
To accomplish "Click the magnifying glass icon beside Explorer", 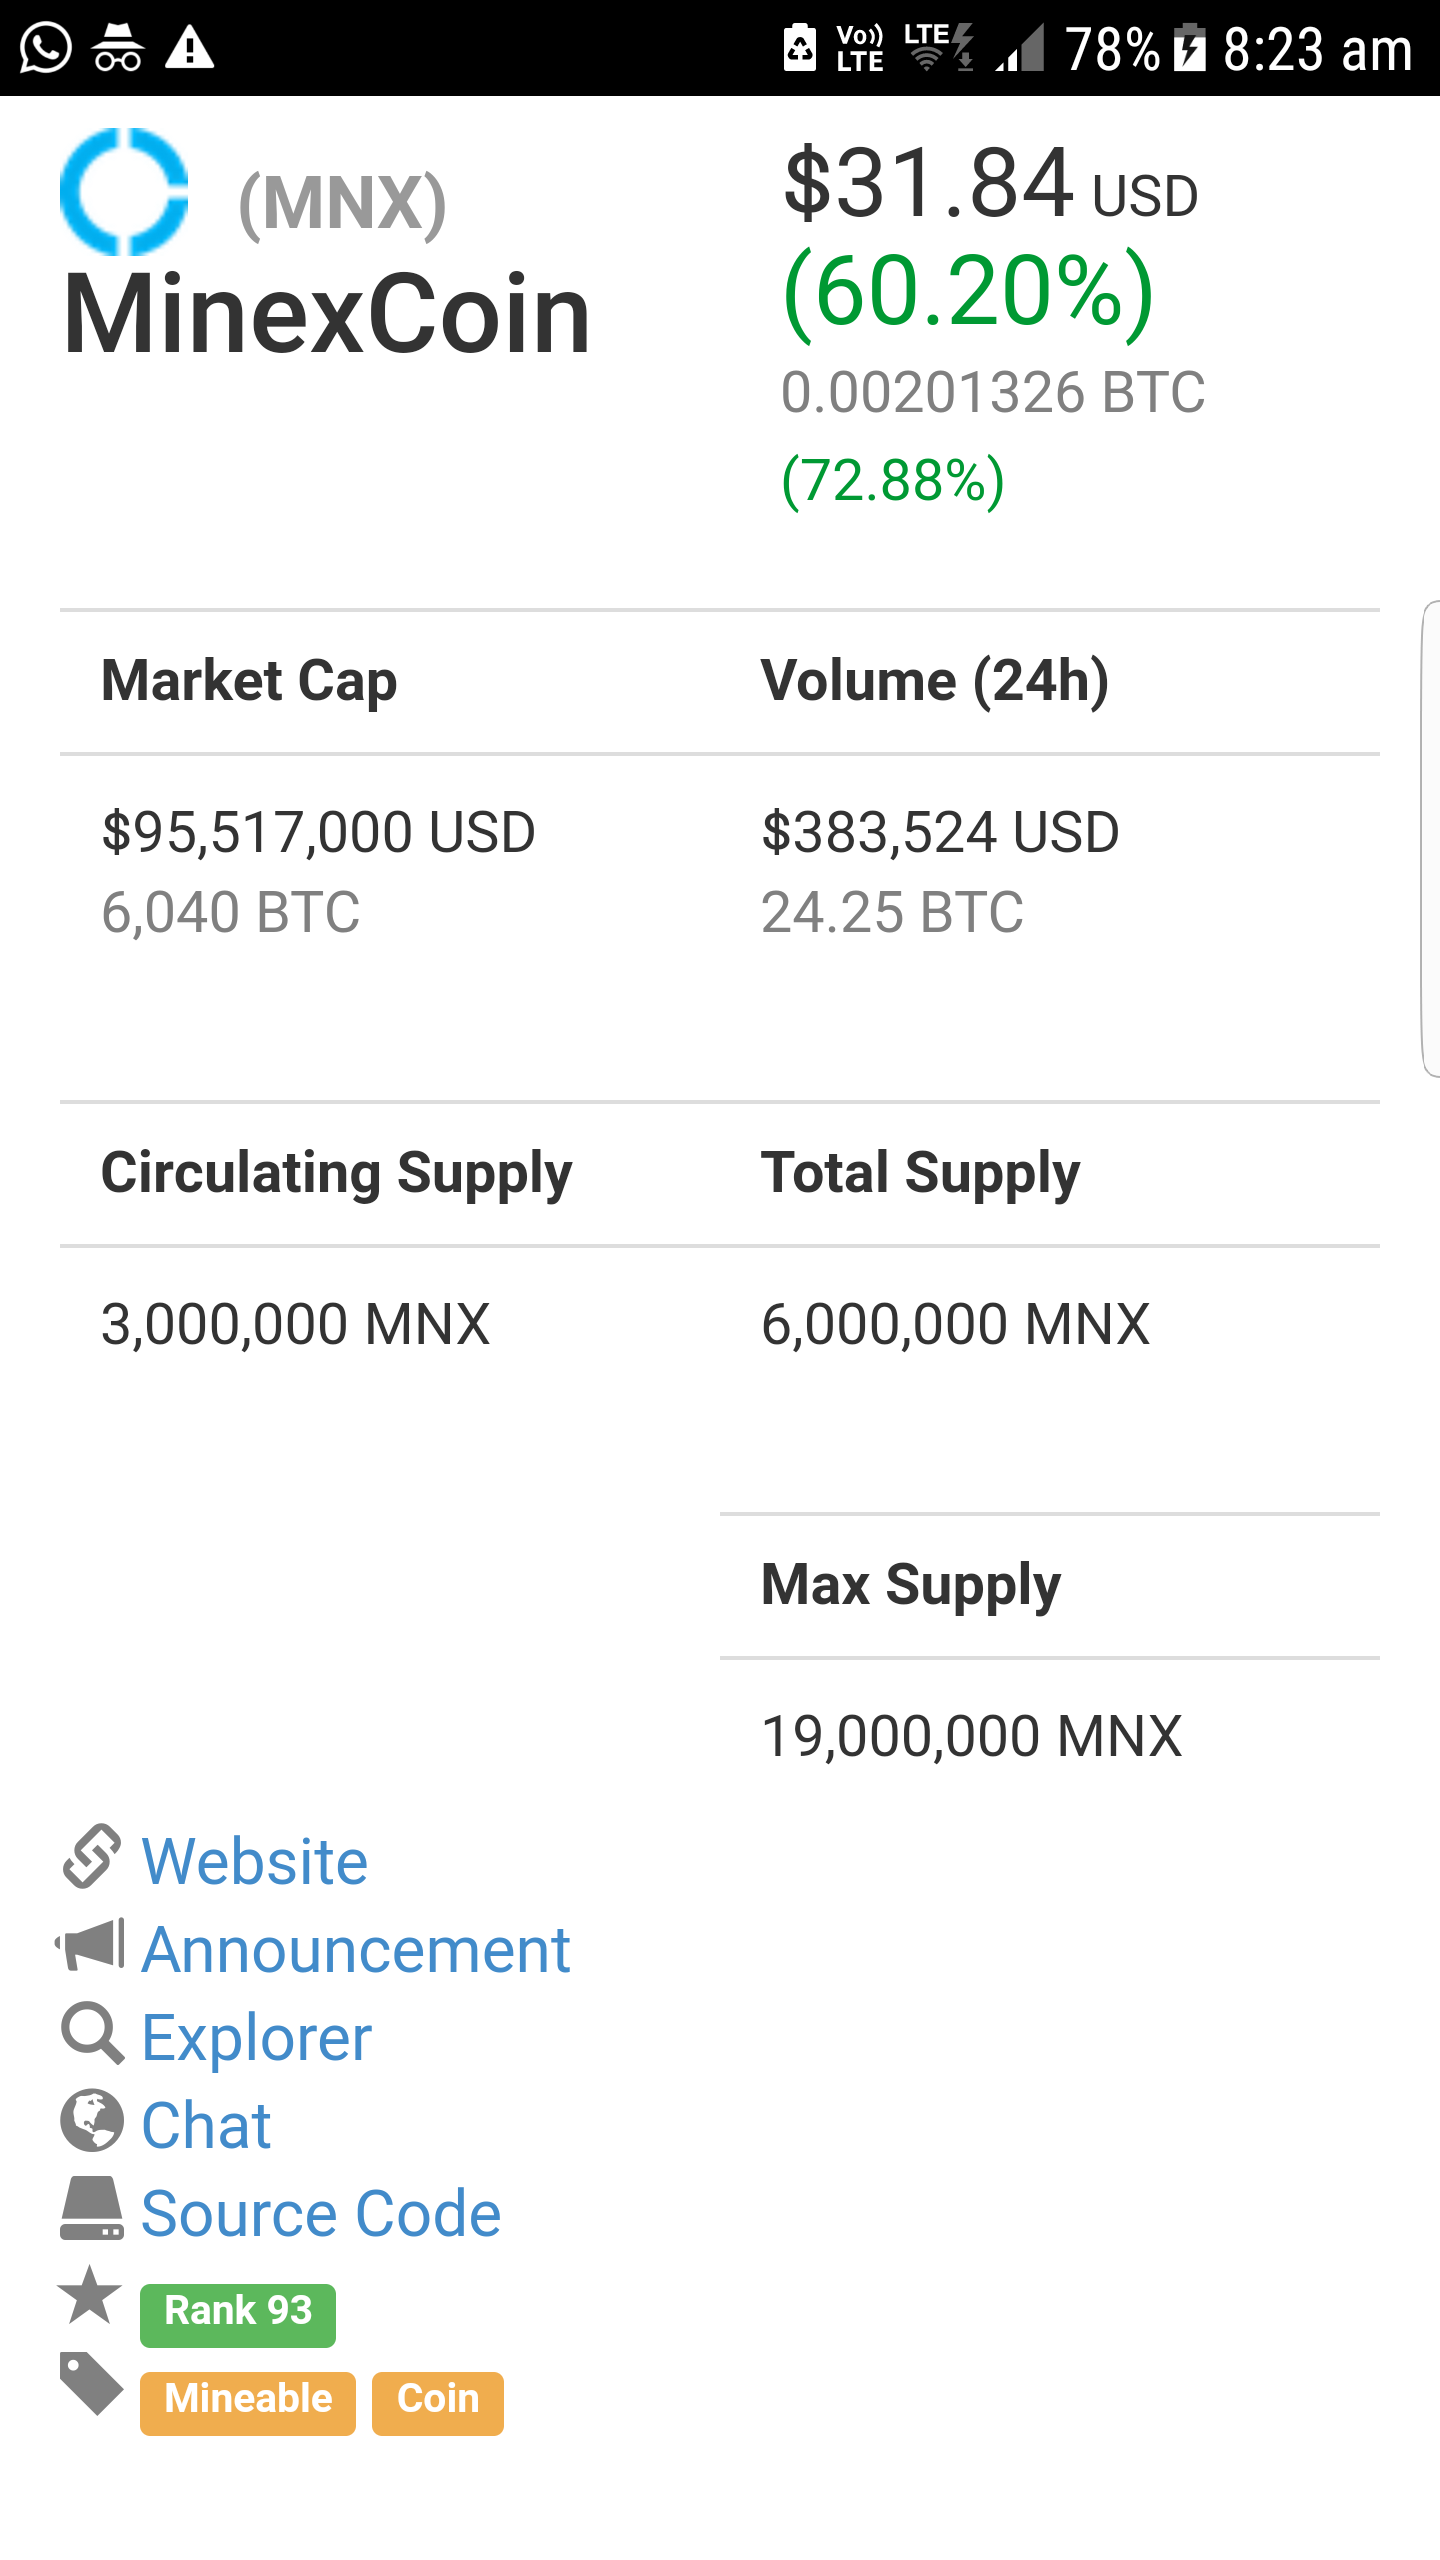I will (x=92, y=2033).
